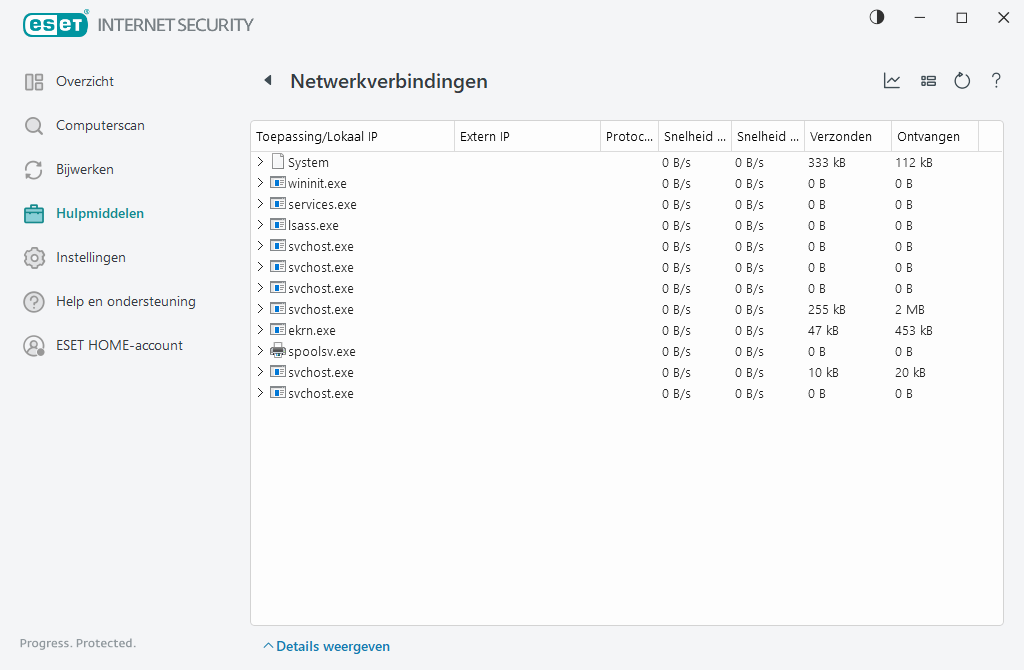Open the speed graph icon
1024x670 pixels.
(892, 81)
